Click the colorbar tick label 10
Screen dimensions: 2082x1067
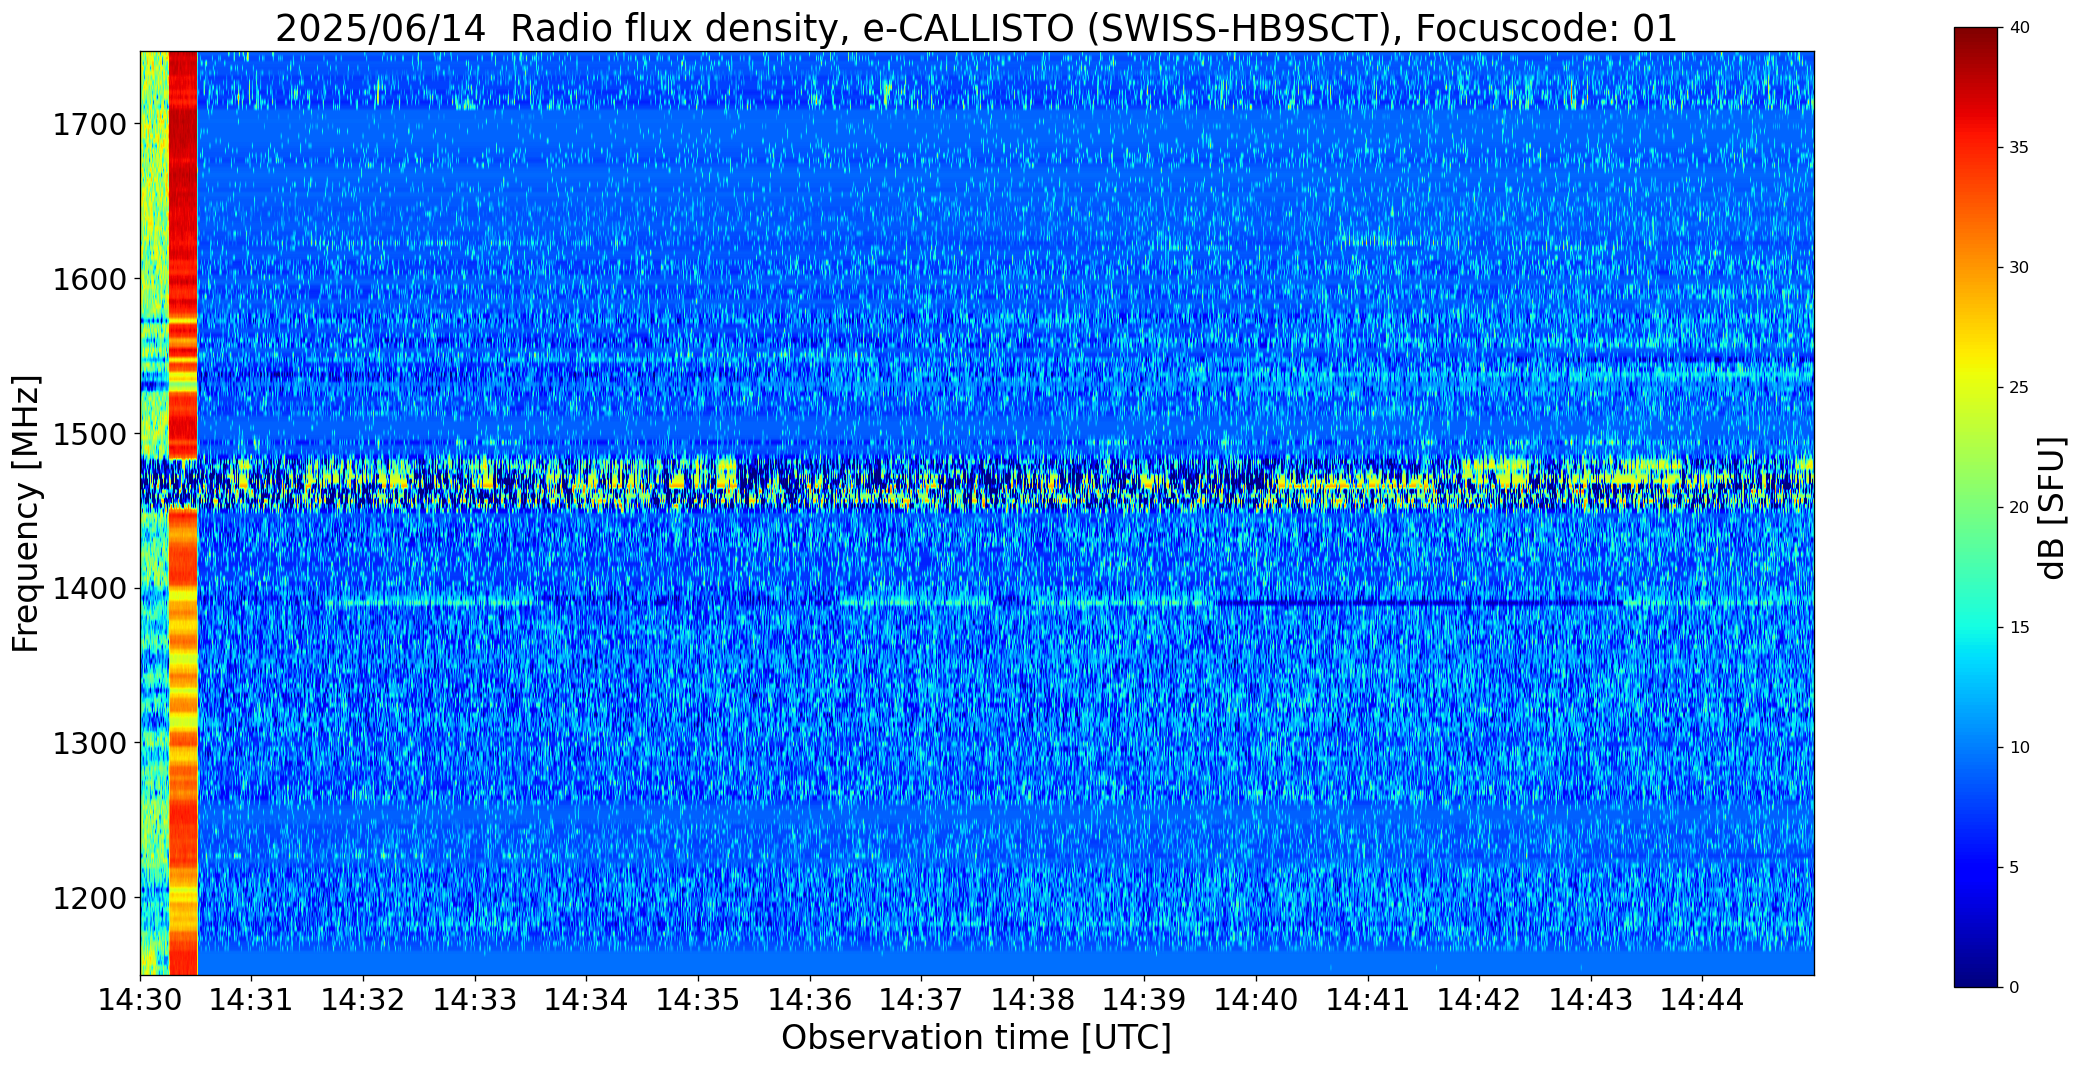[2019, 747]
